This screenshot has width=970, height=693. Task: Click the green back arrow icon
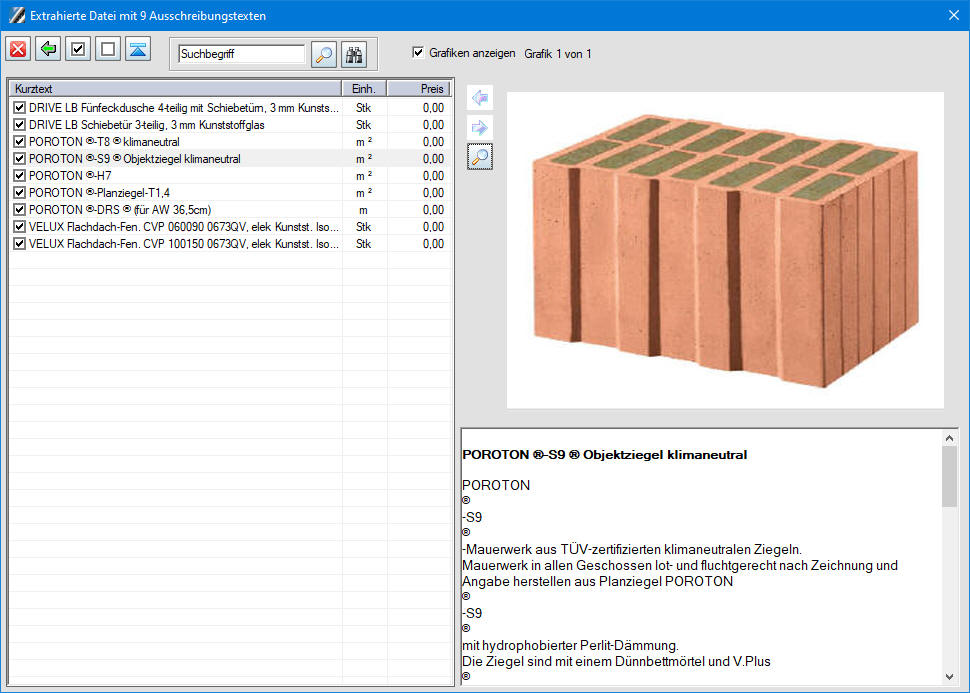[x=48, y=49]
